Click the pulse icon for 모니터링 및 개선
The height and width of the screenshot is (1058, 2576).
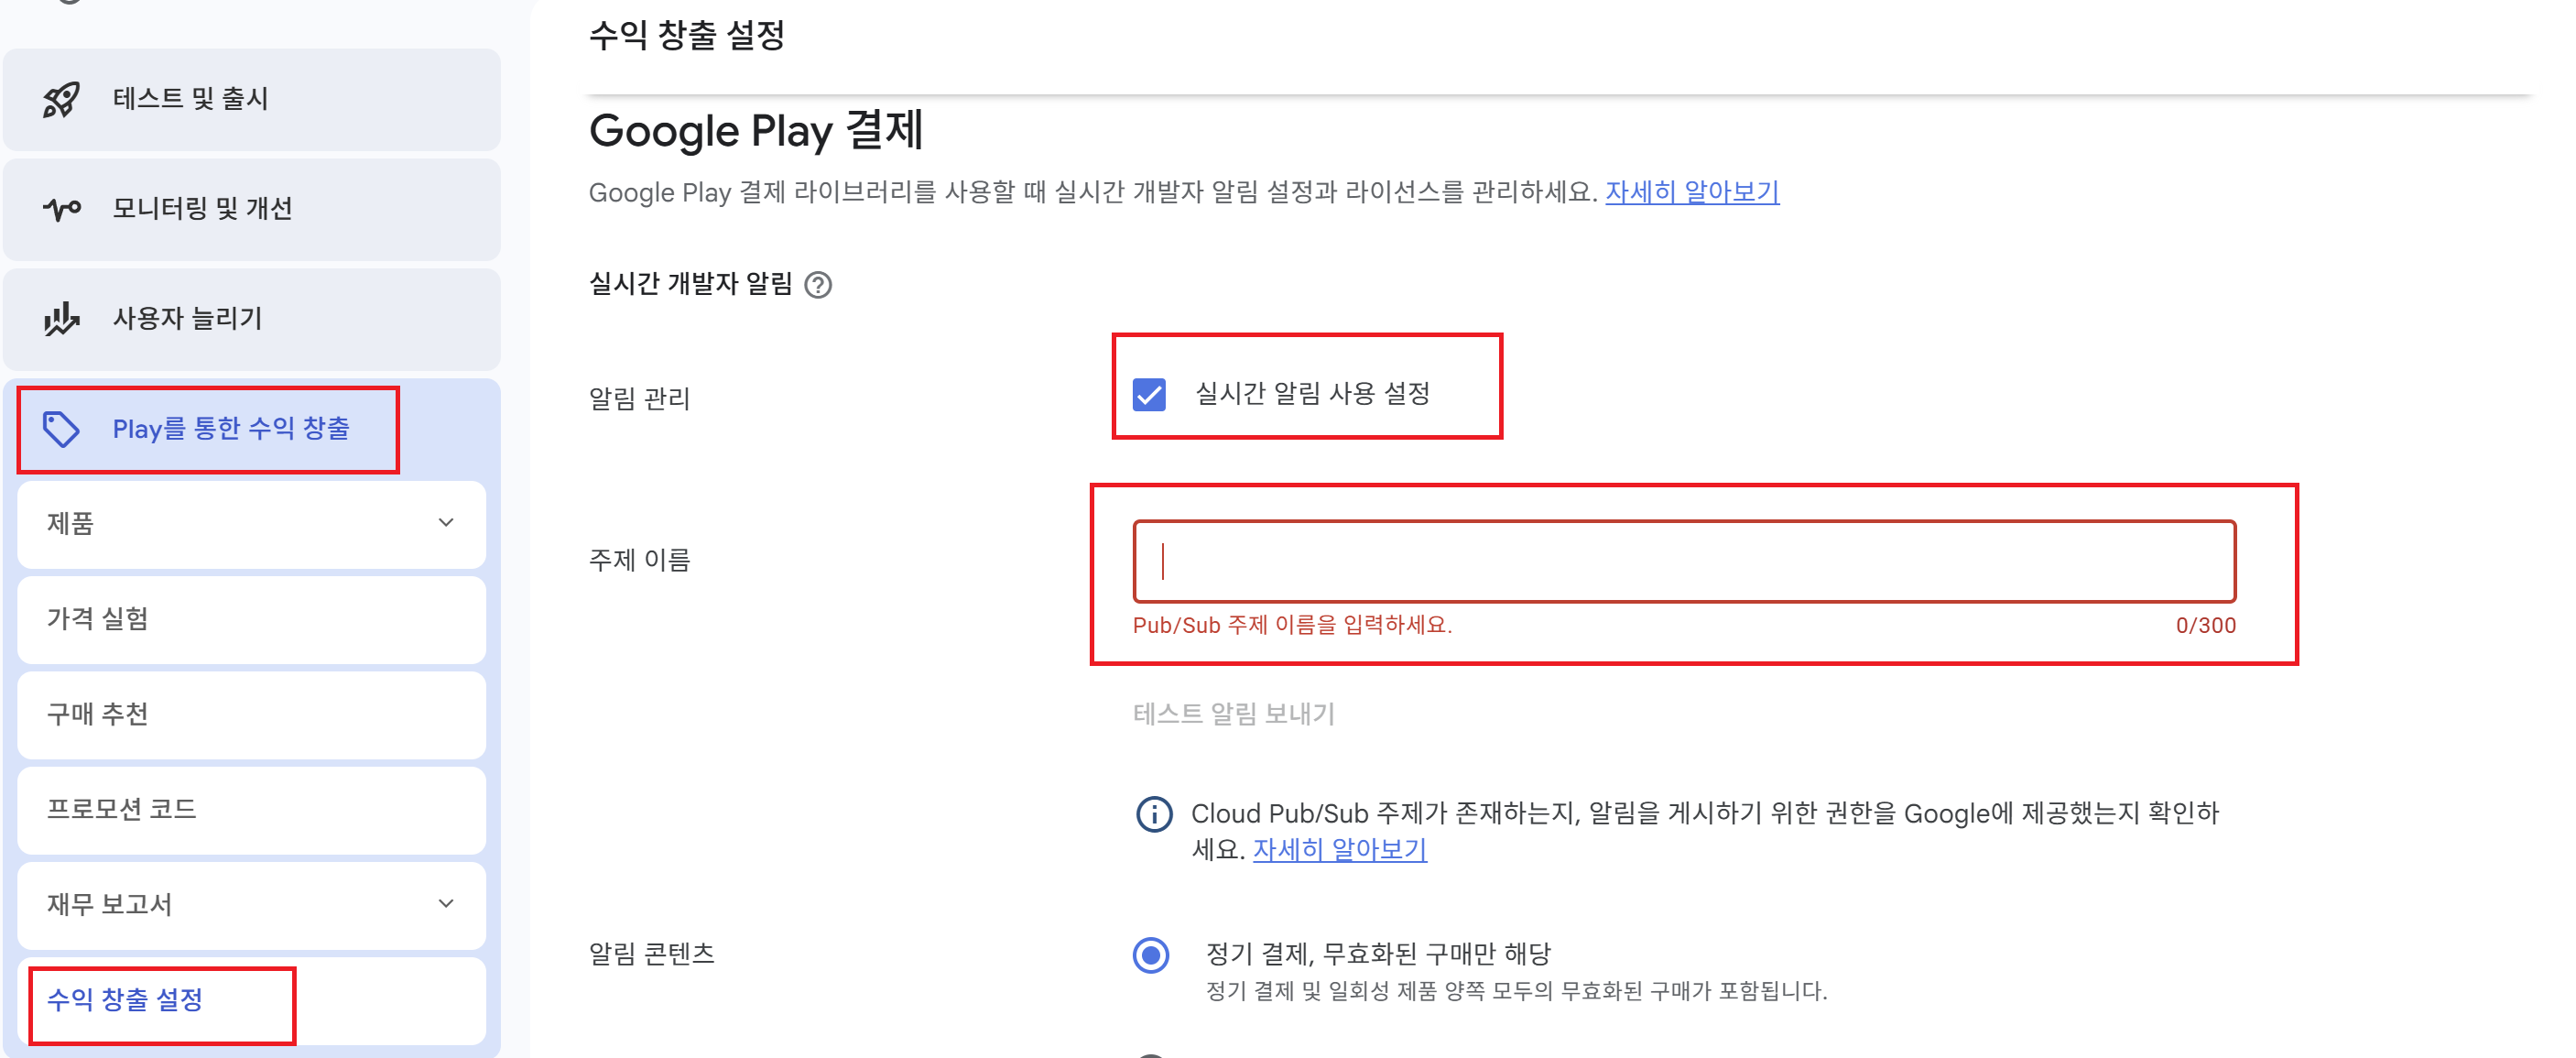tap(61, 209)
